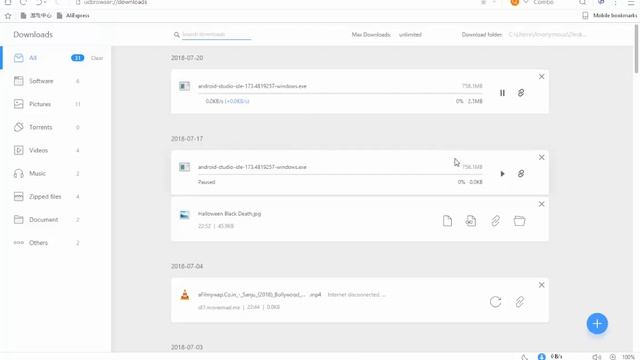Click the status bar volume icon
The height and width of the screenshot is (360, 640).
597,357
